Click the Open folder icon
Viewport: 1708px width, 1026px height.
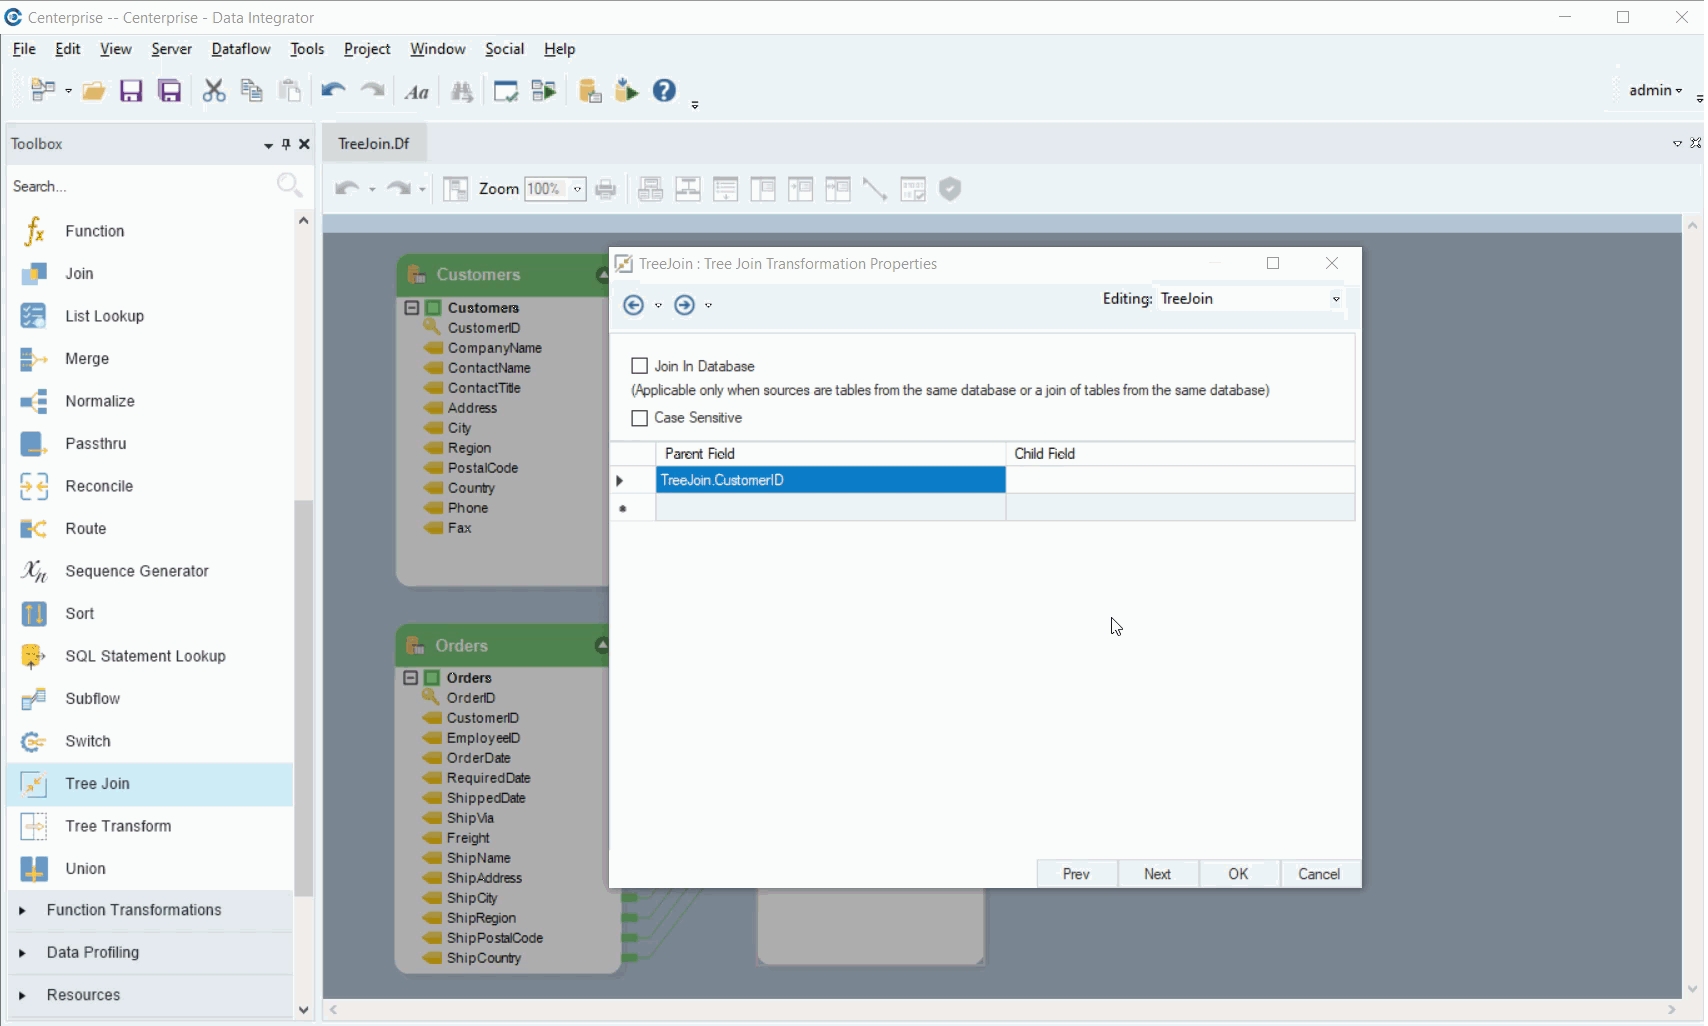pyautogui.click(x=94, y=92)
